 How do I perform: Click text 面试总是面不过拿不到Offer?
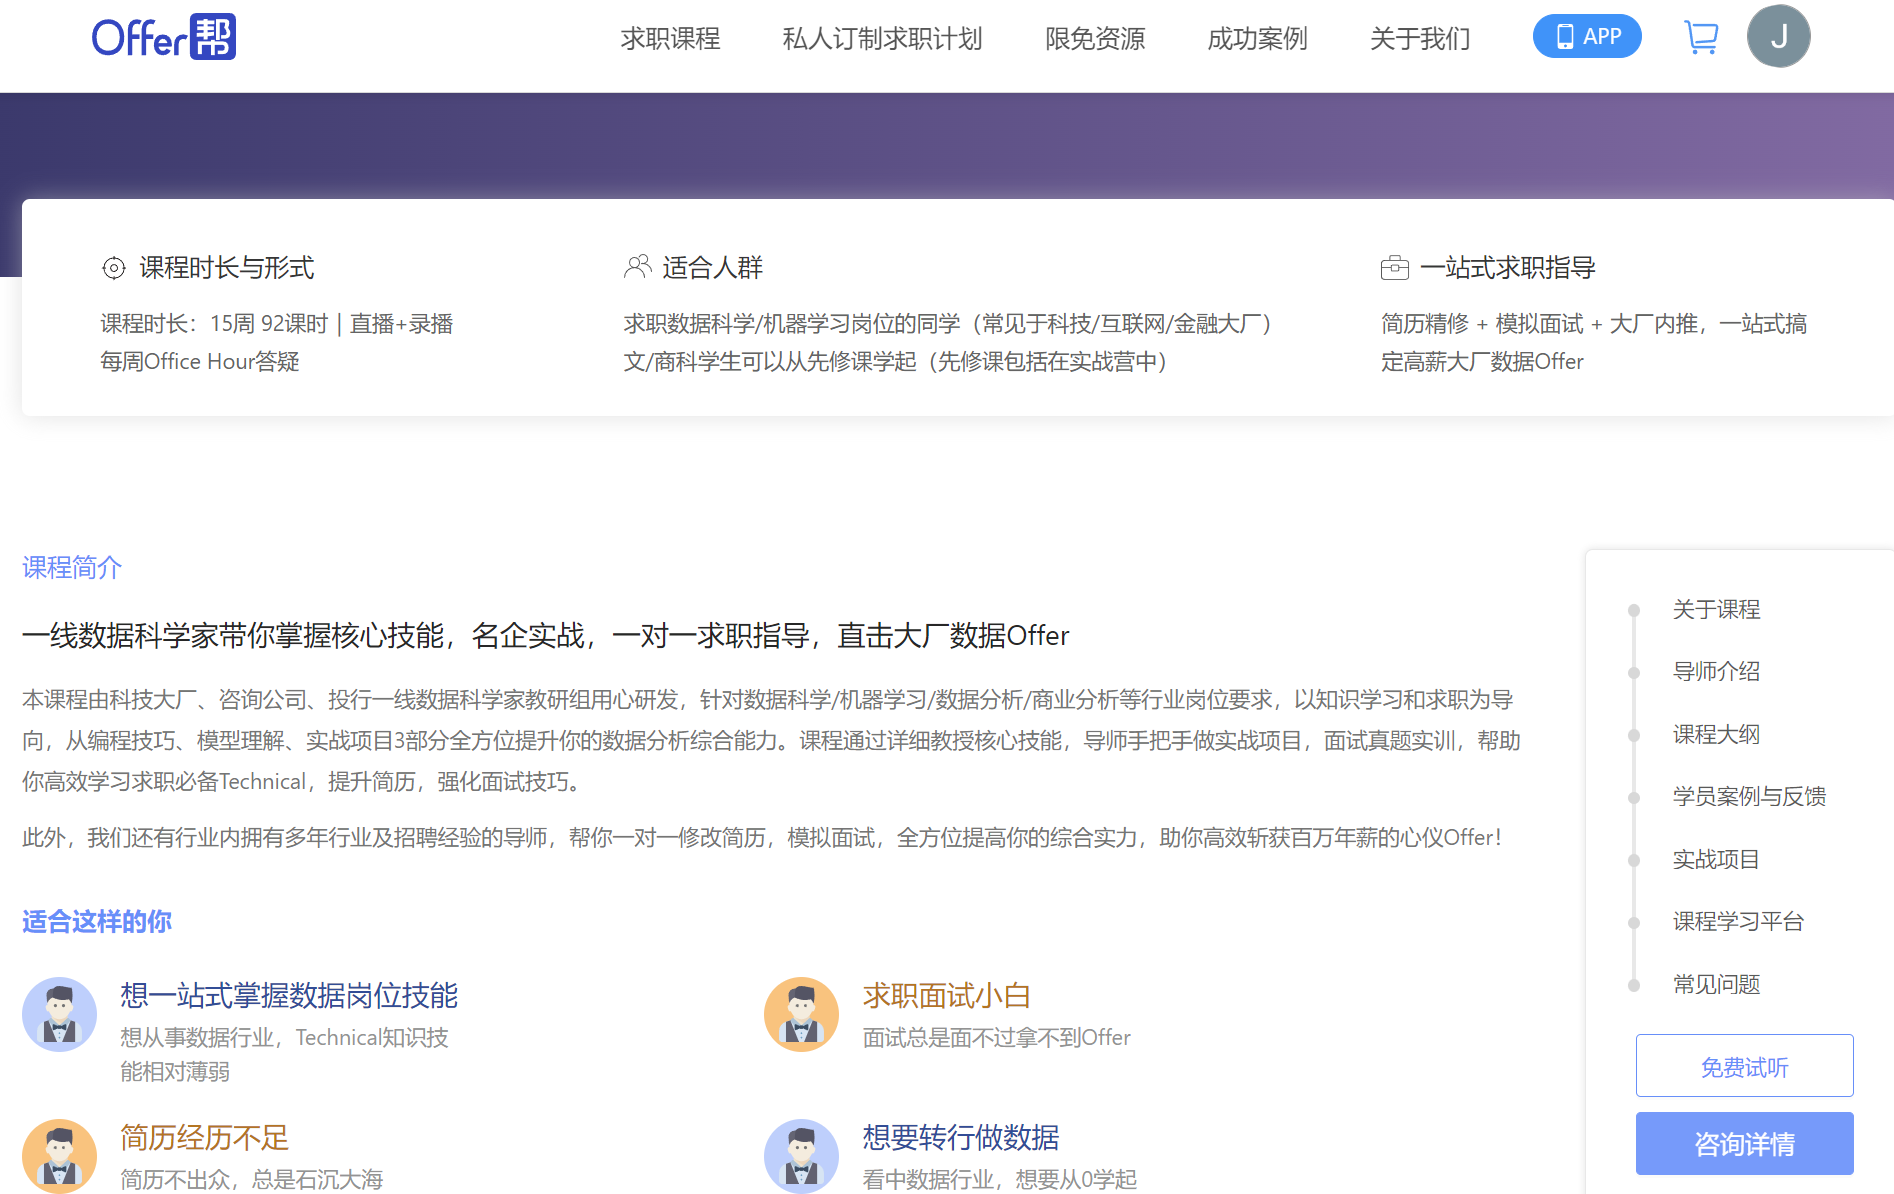coord(997,1037)
